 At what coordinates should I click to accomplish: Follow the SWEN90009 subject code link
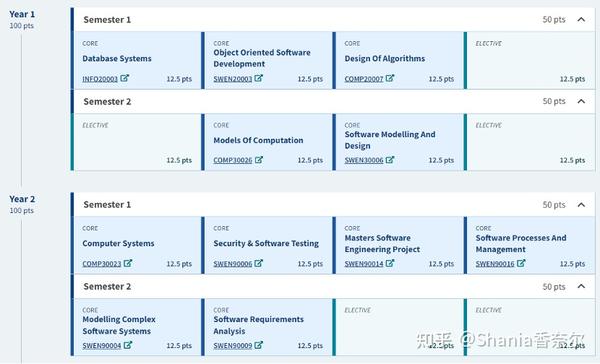[x=233, y=346]
